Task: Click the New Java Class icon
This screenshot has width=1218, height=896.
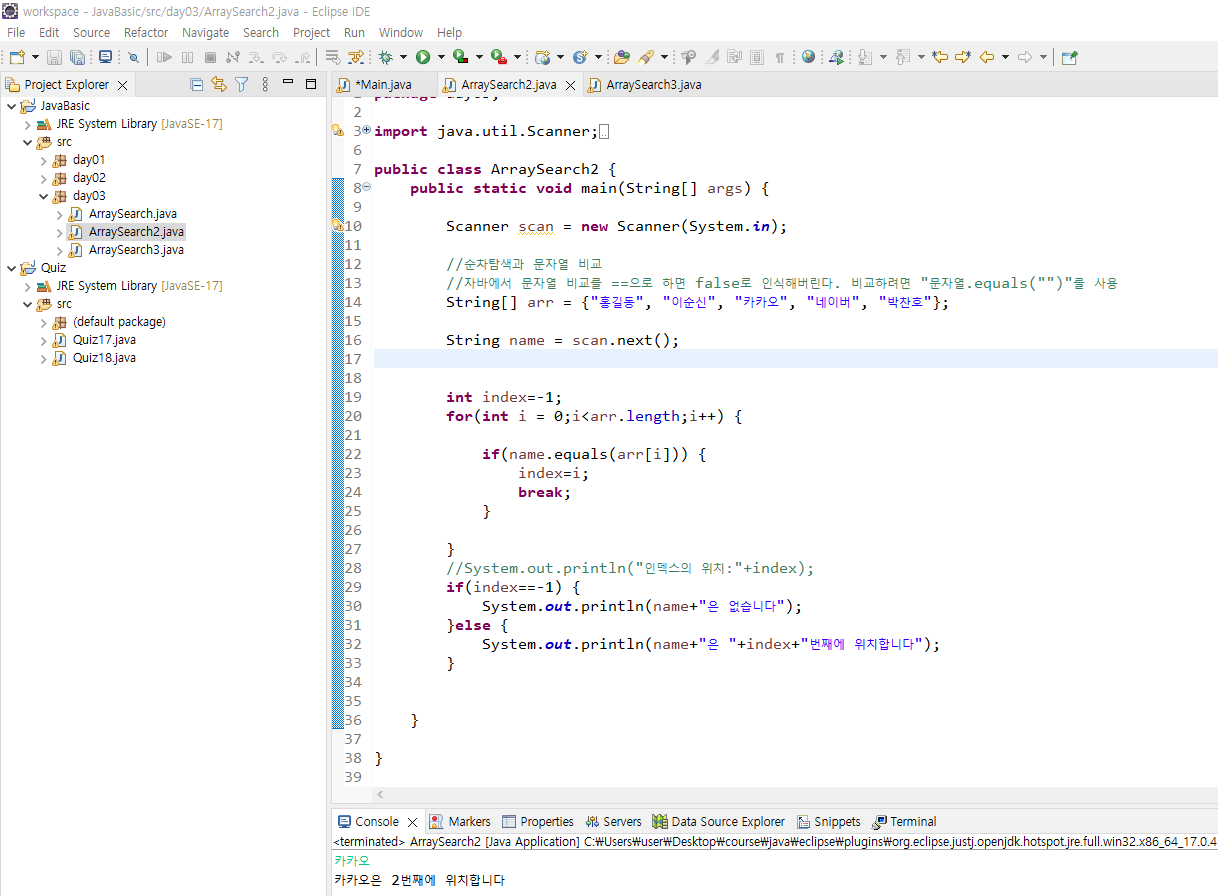Action: [579, 57]
